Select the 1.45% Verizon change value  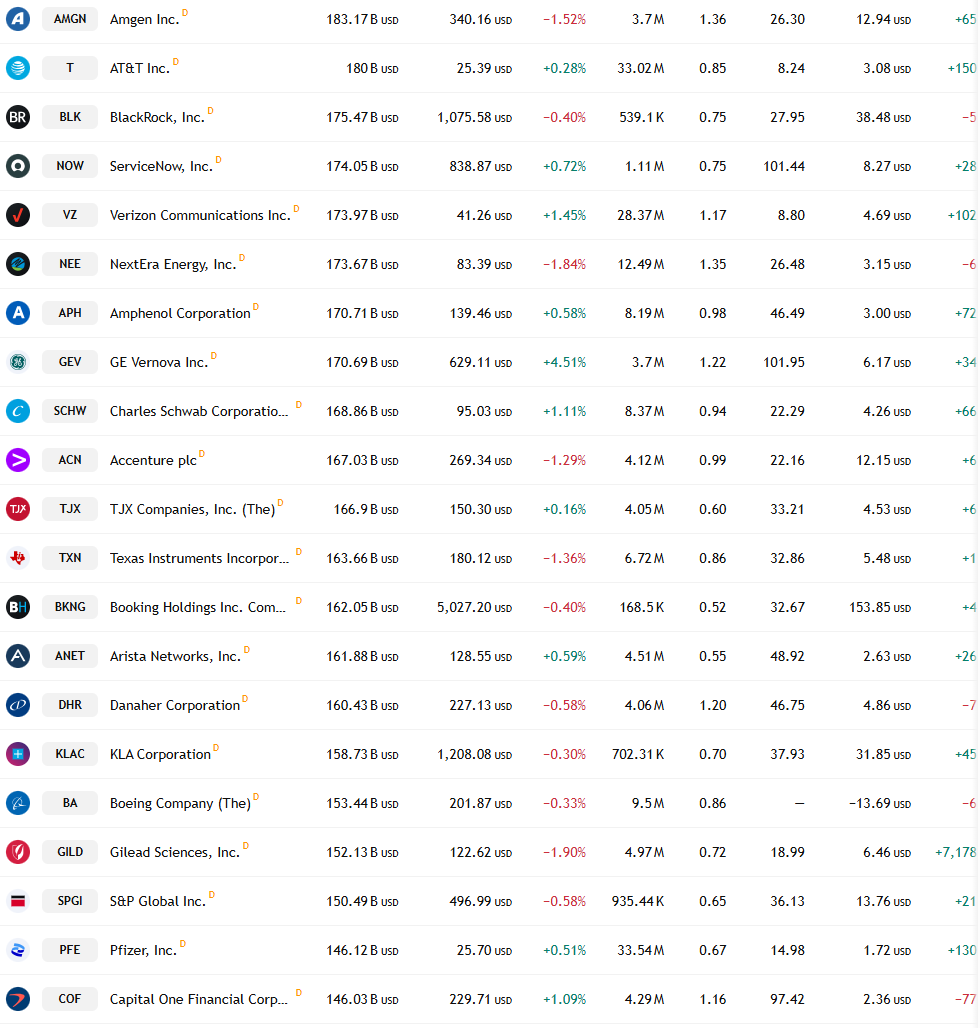(564, 216)
